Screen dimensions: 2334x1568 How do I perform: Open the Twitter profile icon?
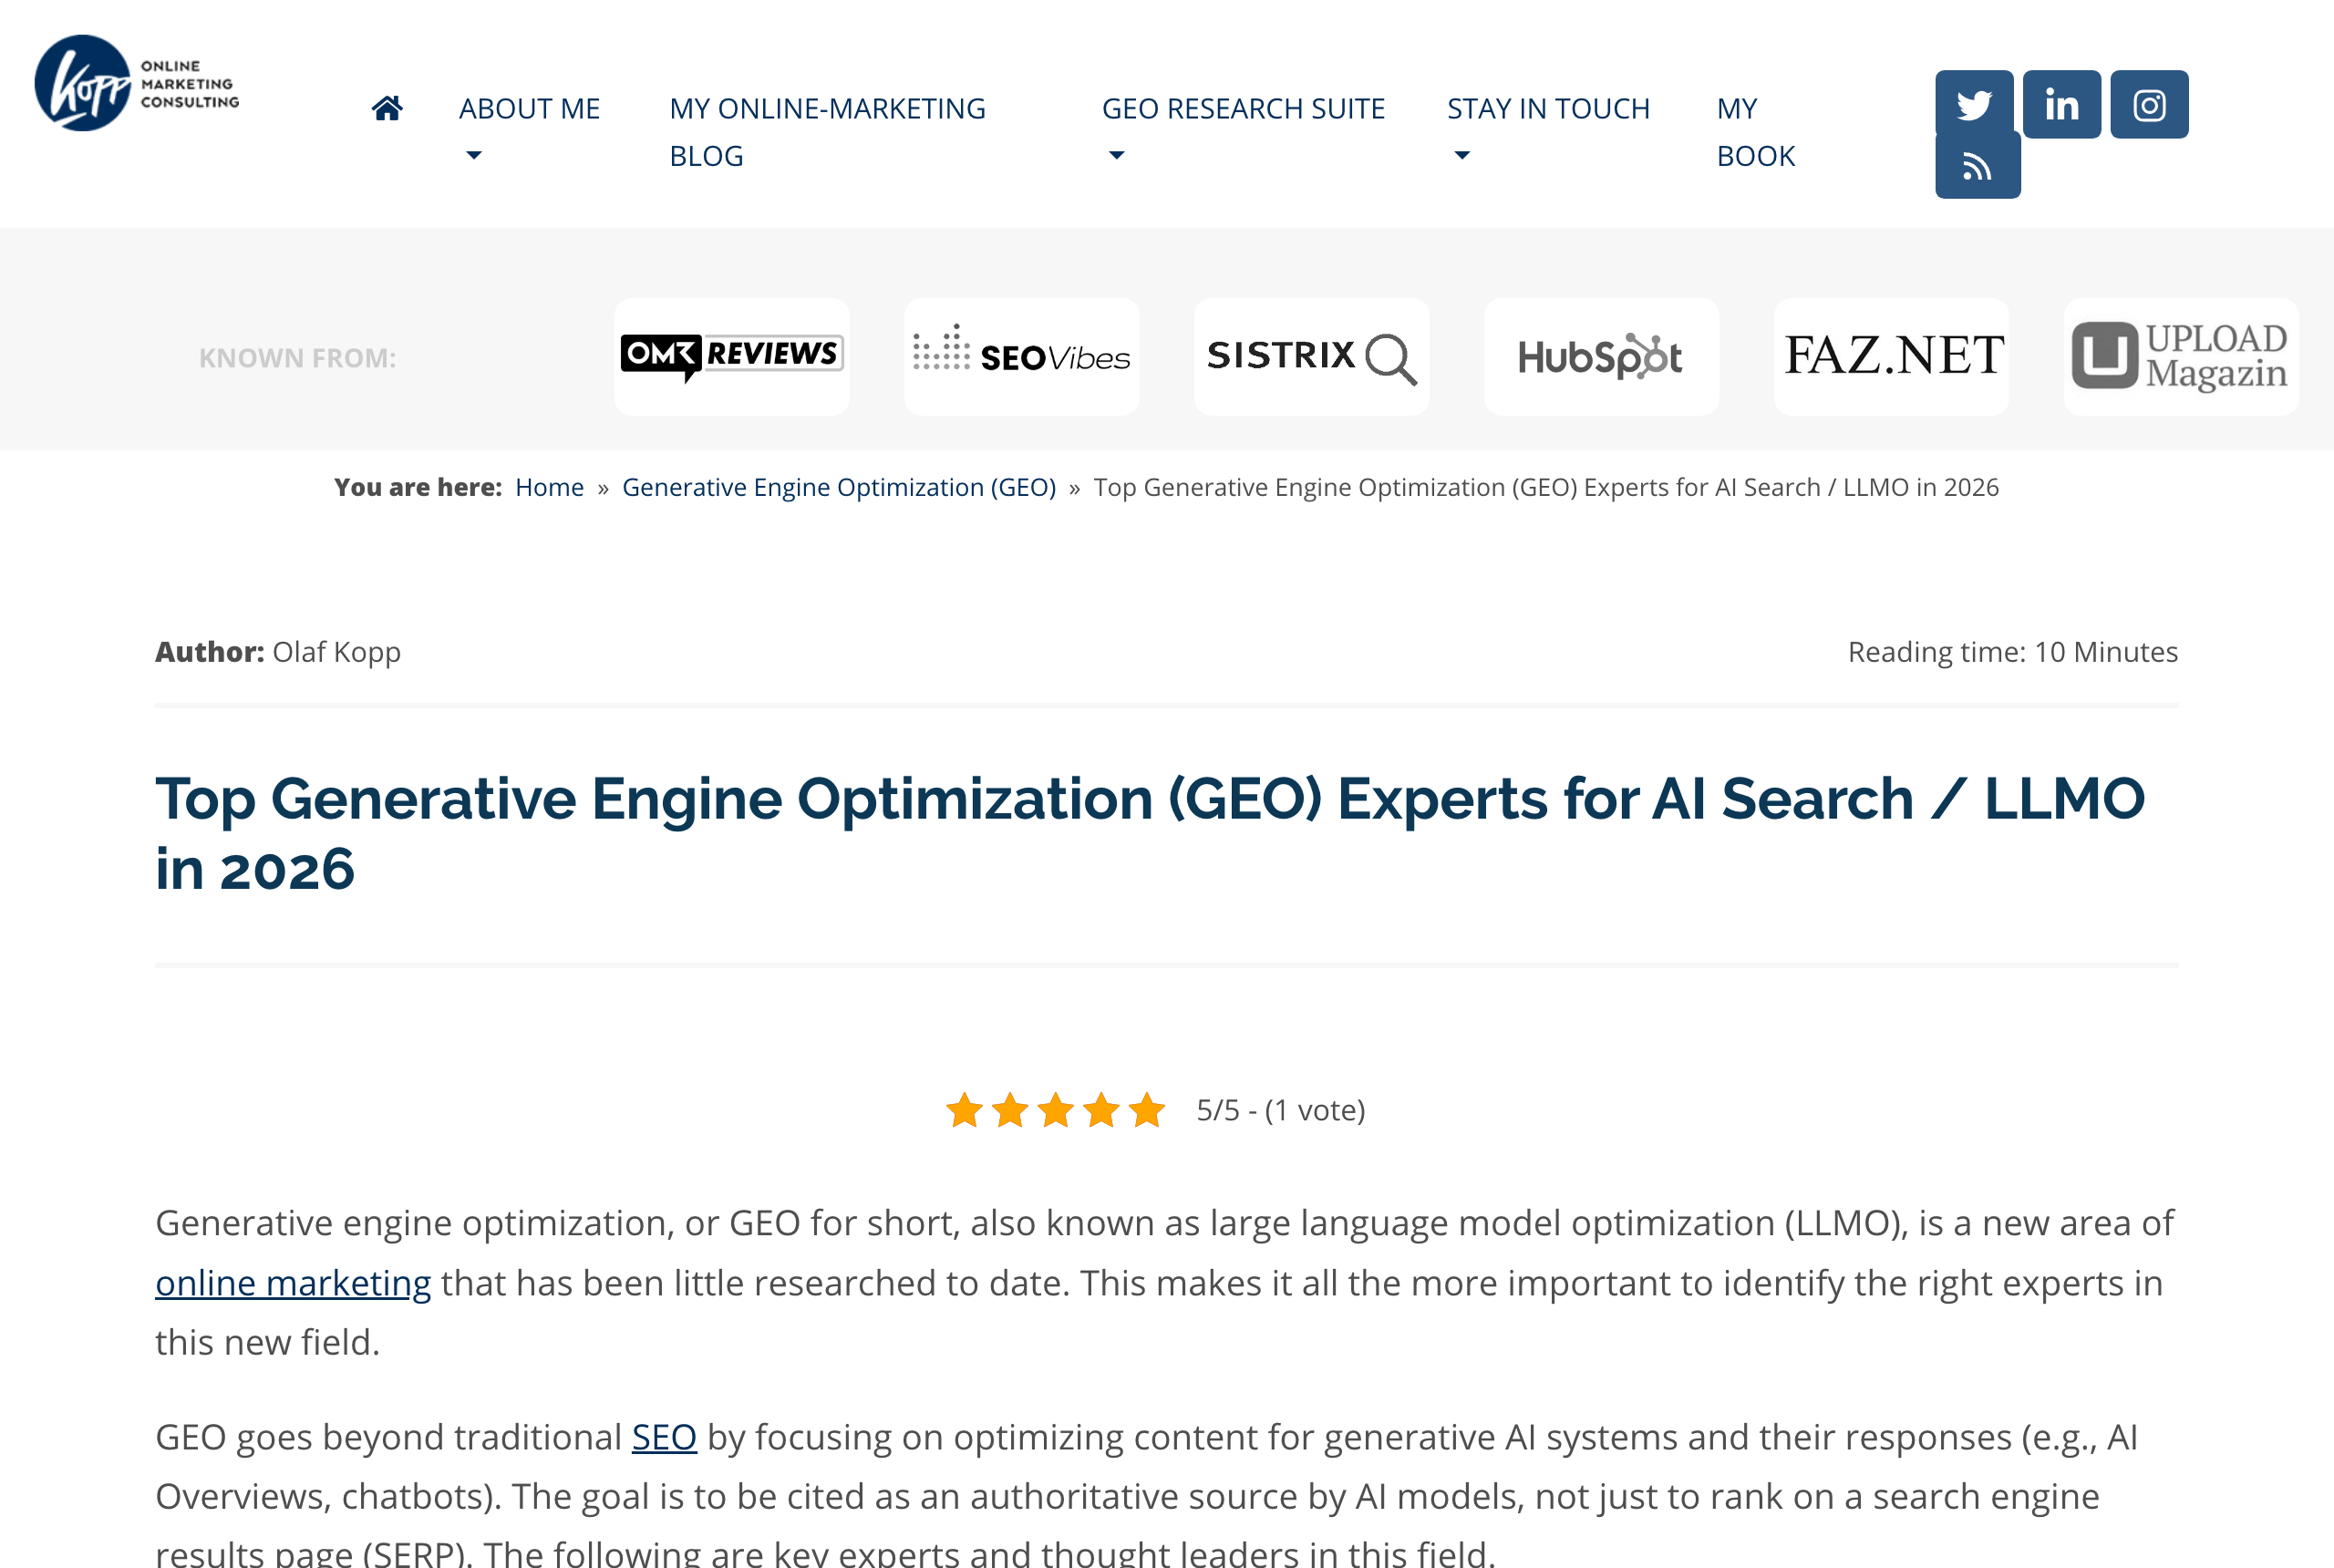1973,104
